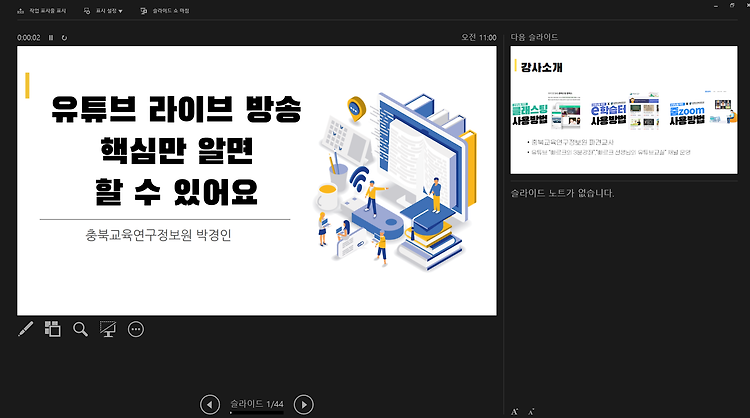Go to the previous slide arrow button
The width and height of the screenshot is (750, 418).
(210, 405)
